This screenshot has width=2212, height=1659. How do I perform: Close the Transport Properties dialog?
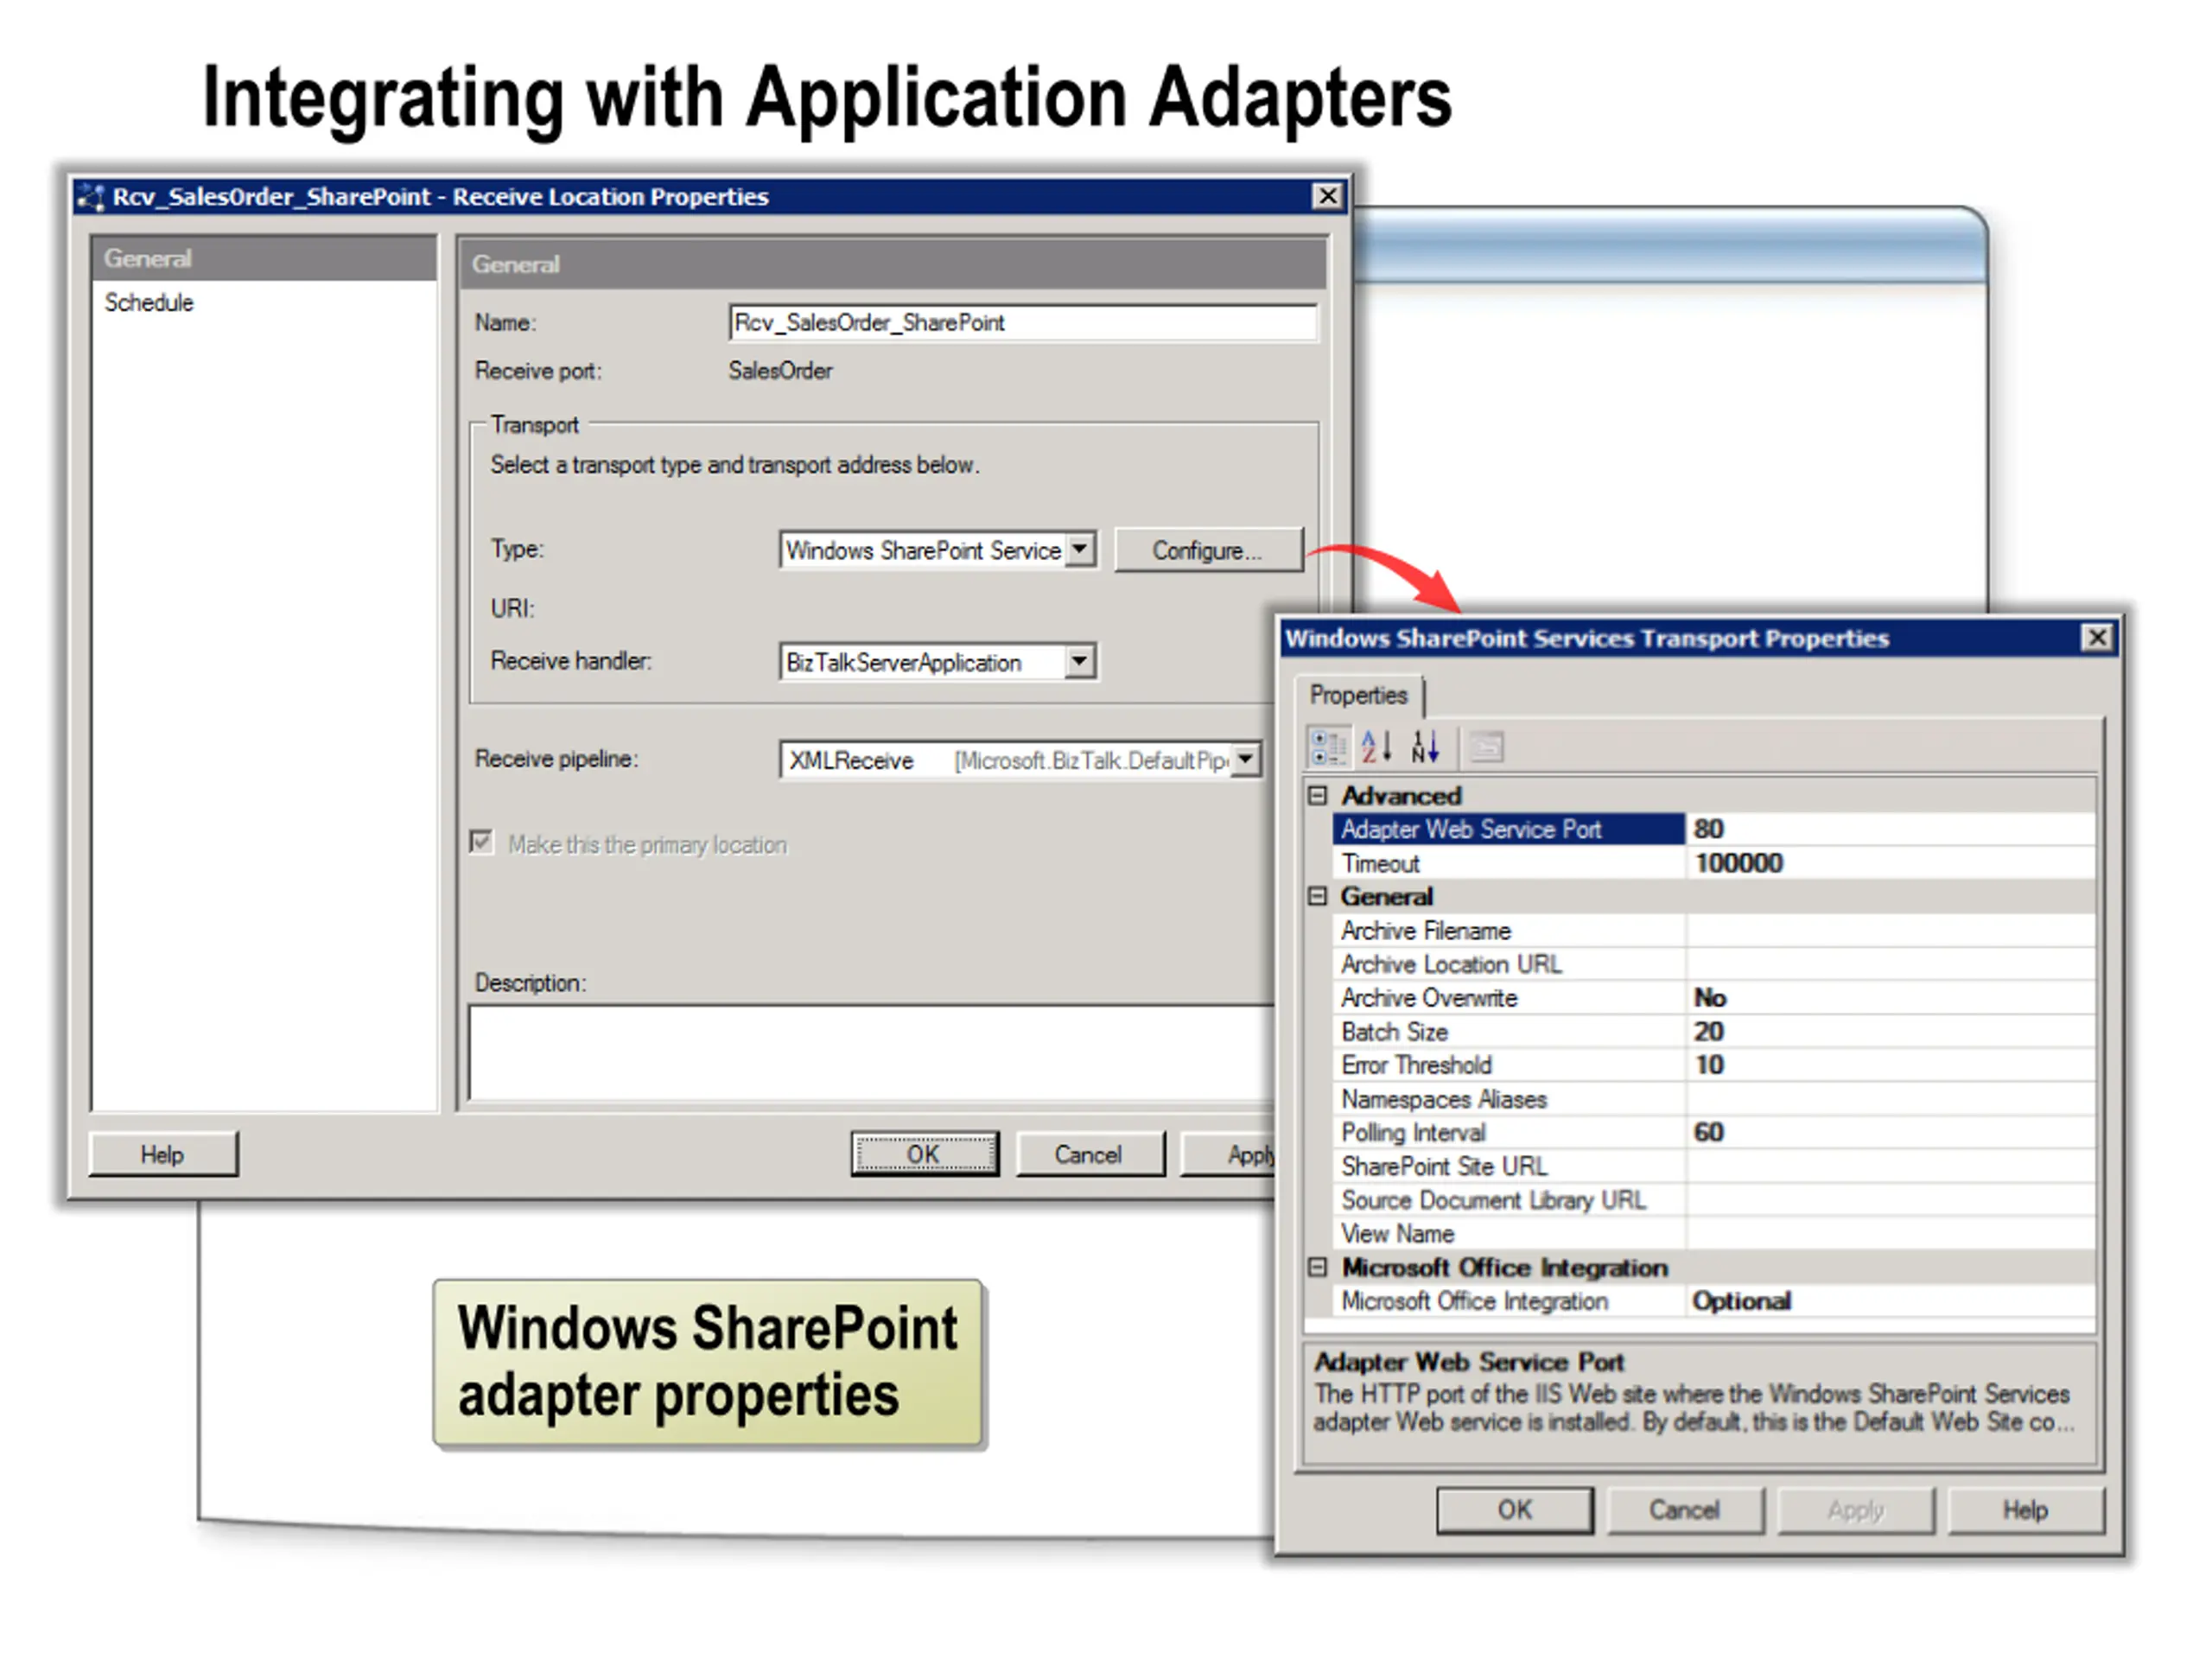(x=2097, y=638)
